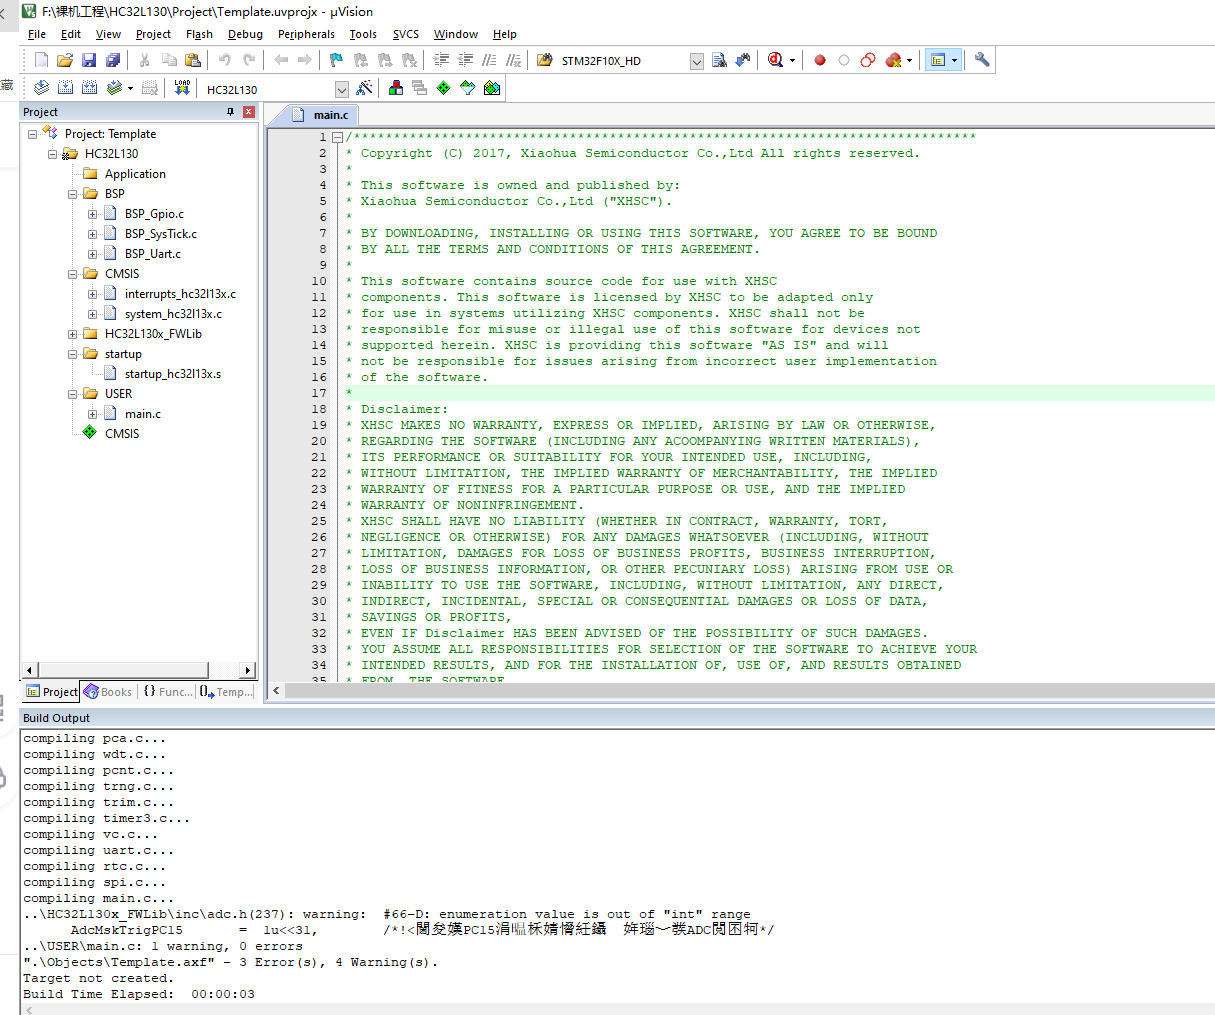Image resolution: width=1215 pixels, height=1015 pixels.
Task: Open a file using the folder icon
Action: click(65, 60)
